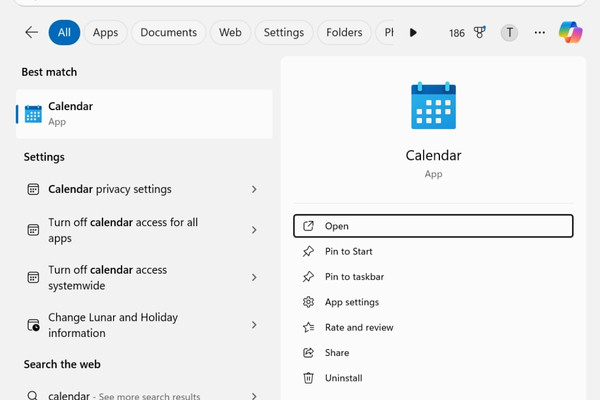Open the T user account avatar

(509, 33)
